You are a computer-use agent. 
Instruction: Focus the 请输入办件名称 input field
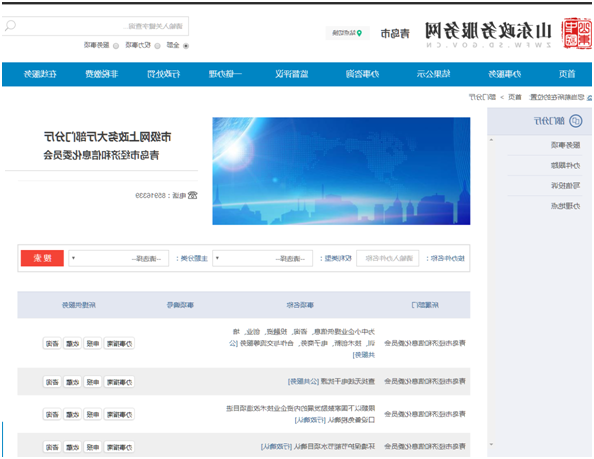(x=388, y=259)
